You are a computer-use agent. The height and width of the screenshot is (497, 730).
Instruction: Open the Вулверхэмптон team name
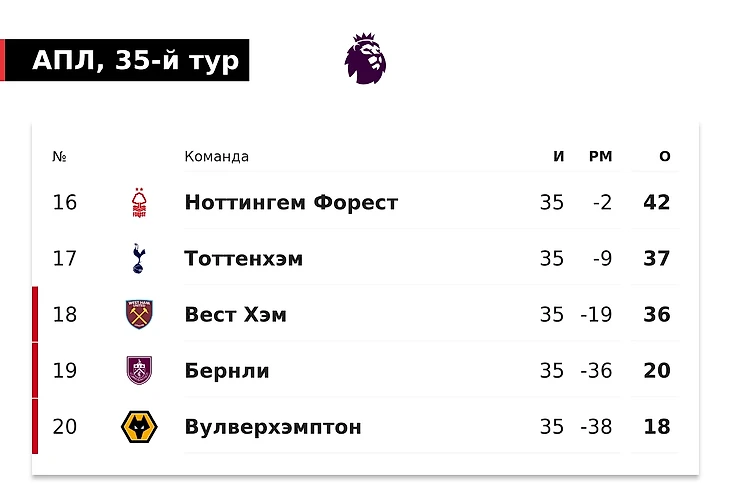(x=273, y=427)
